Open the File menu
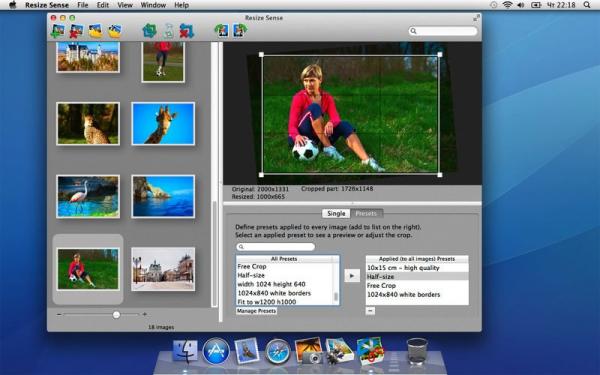 pyautogui.click(x=83, y=5)
